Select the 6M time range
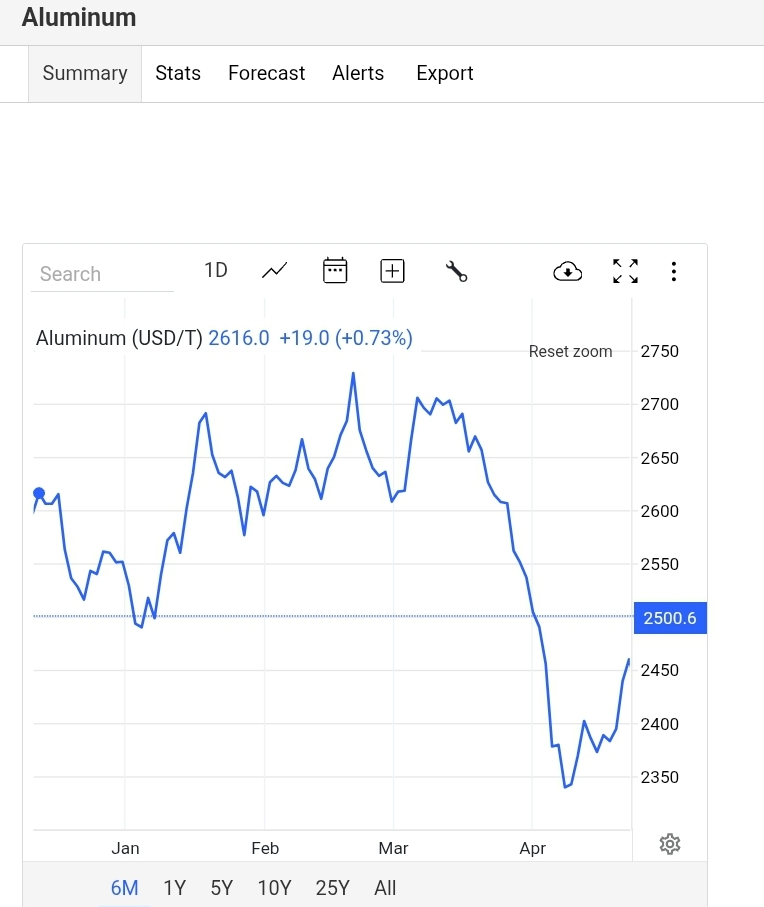This screenshot has height=907, width=764. pos(124,887)
